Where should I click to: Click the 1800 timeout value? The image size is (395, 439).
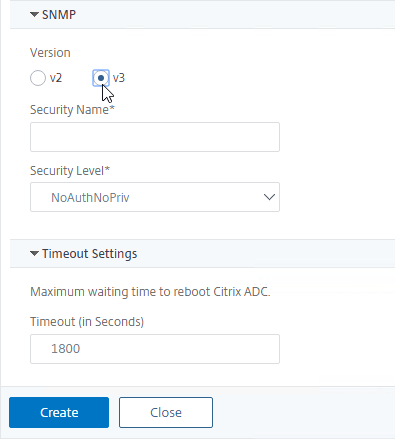[x=66, y=349]
